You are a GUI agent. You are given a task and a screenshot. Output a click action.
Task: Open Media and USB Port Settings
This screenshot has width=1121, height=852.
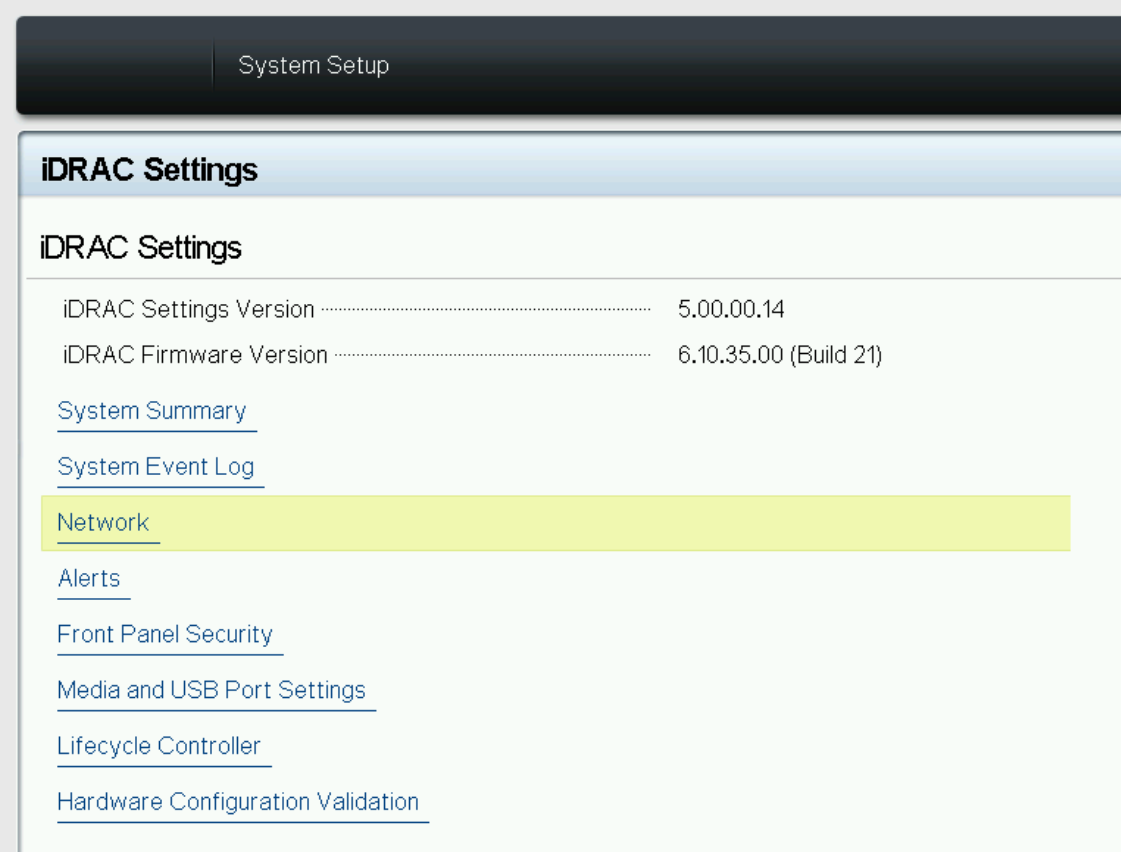(x=212, y=691)
